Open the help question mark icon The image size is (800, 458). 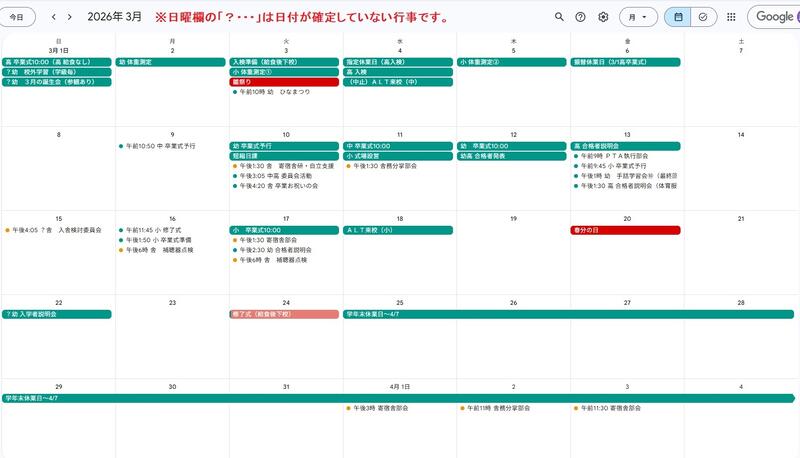pyautogui.click(x=581, y=17)
